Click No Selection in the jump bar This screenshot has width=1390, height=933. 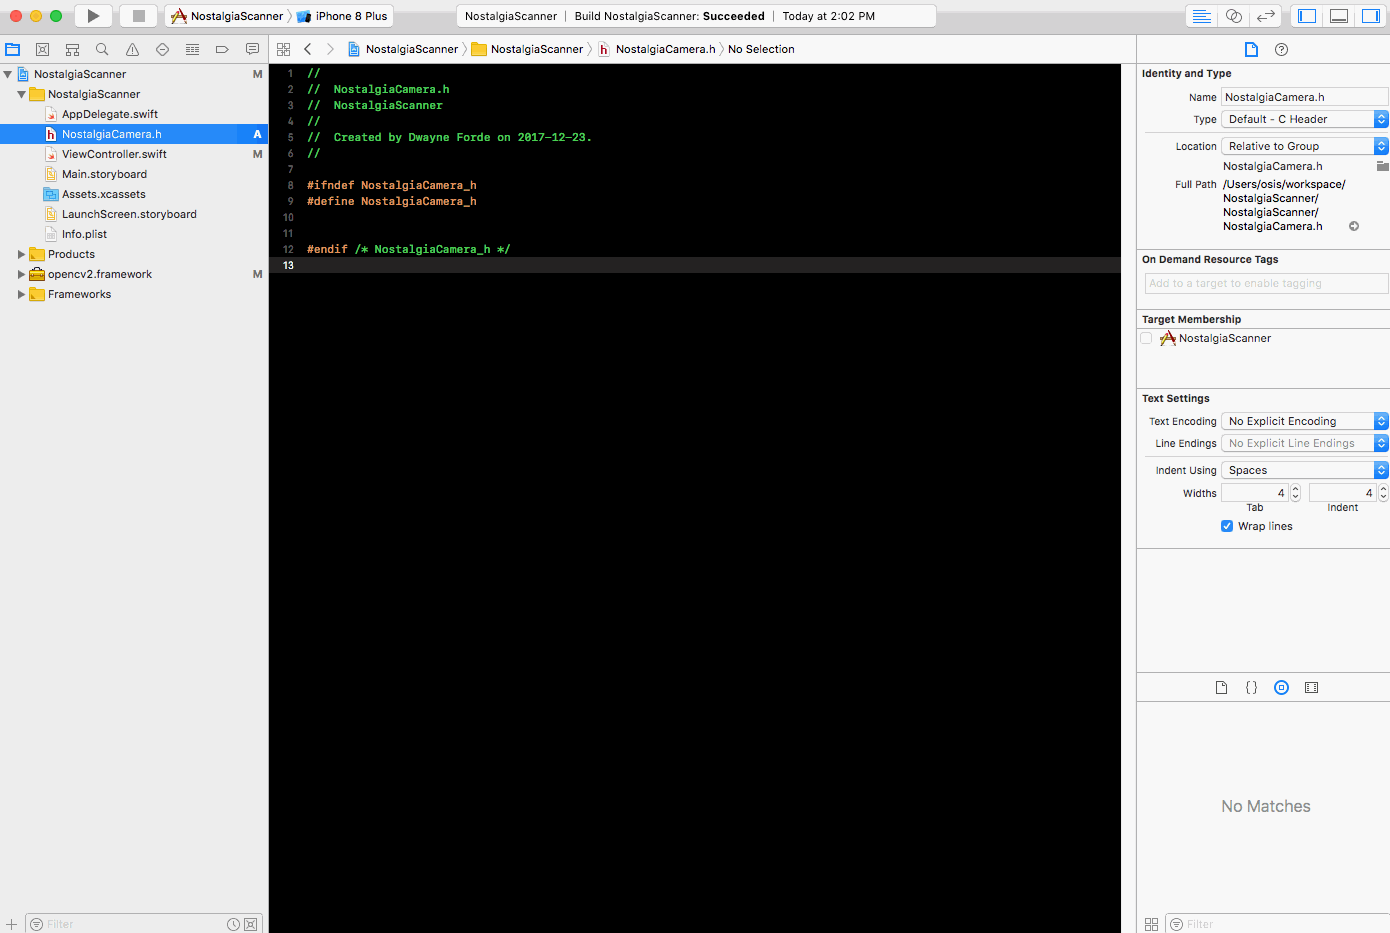coord(761,49)
